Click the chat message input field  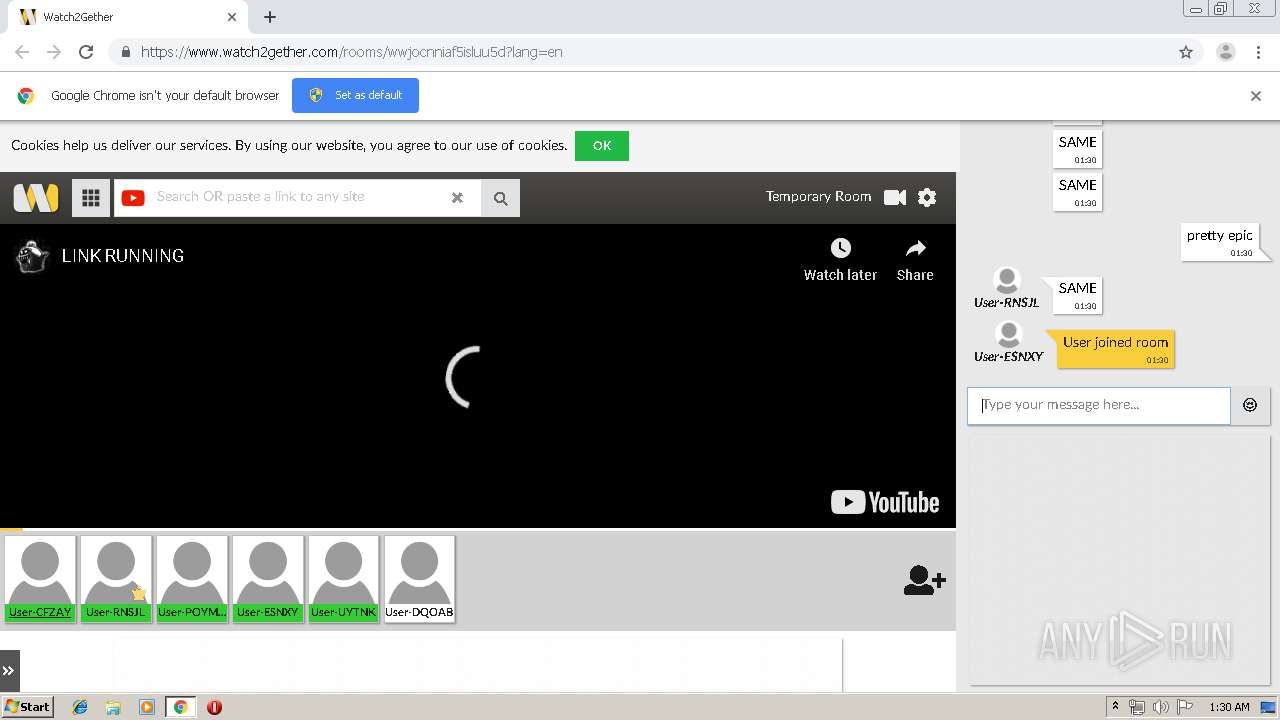tap(1098, 406)
